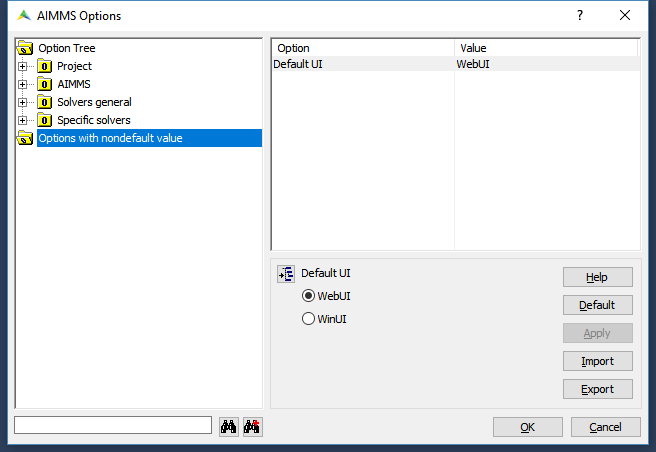The width and height of the screenshot is (656, 452).
Task: Click the Project folder icon
Action: tap(44, 66)
